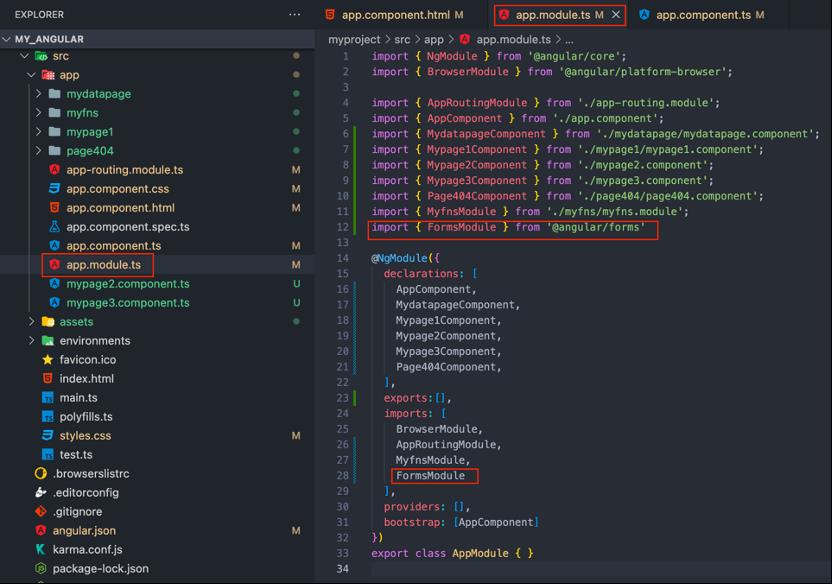The image size is (832, 584).
Task: Open the Explorer more actions menu
Action: (x=295, y=14)
